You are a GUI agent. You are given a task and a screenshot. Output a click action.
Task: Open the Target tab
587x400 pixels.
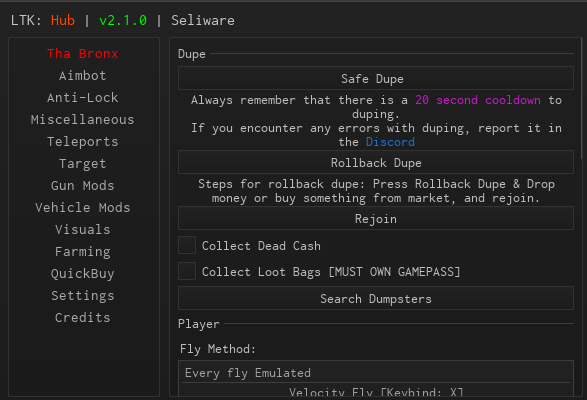[83, 164]
